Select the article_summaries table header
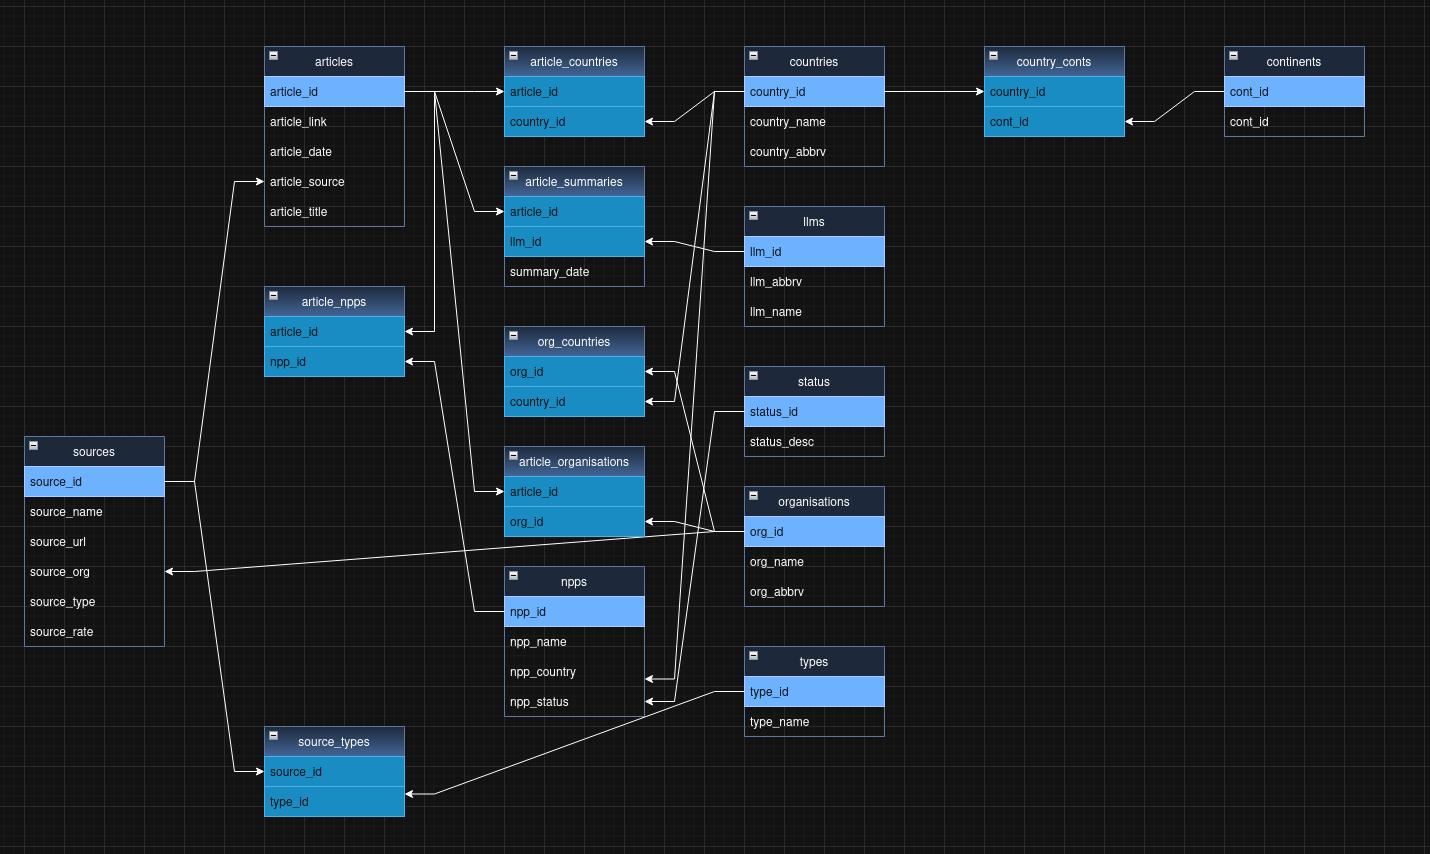1430x854 pixels. pos(574,182)
